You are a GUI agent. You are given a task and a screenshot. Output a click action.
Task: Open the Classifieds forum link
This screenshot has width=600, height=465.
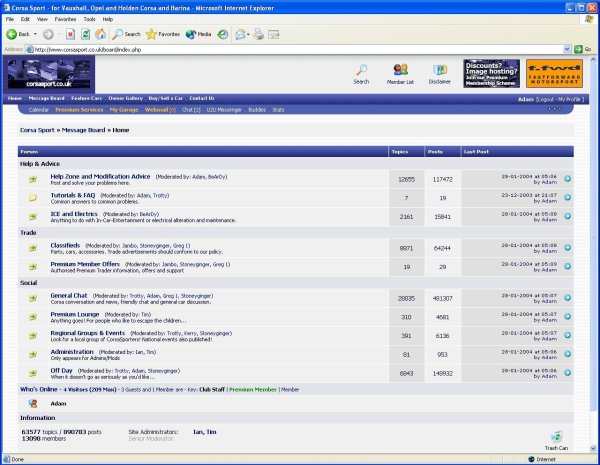[65, 245]
